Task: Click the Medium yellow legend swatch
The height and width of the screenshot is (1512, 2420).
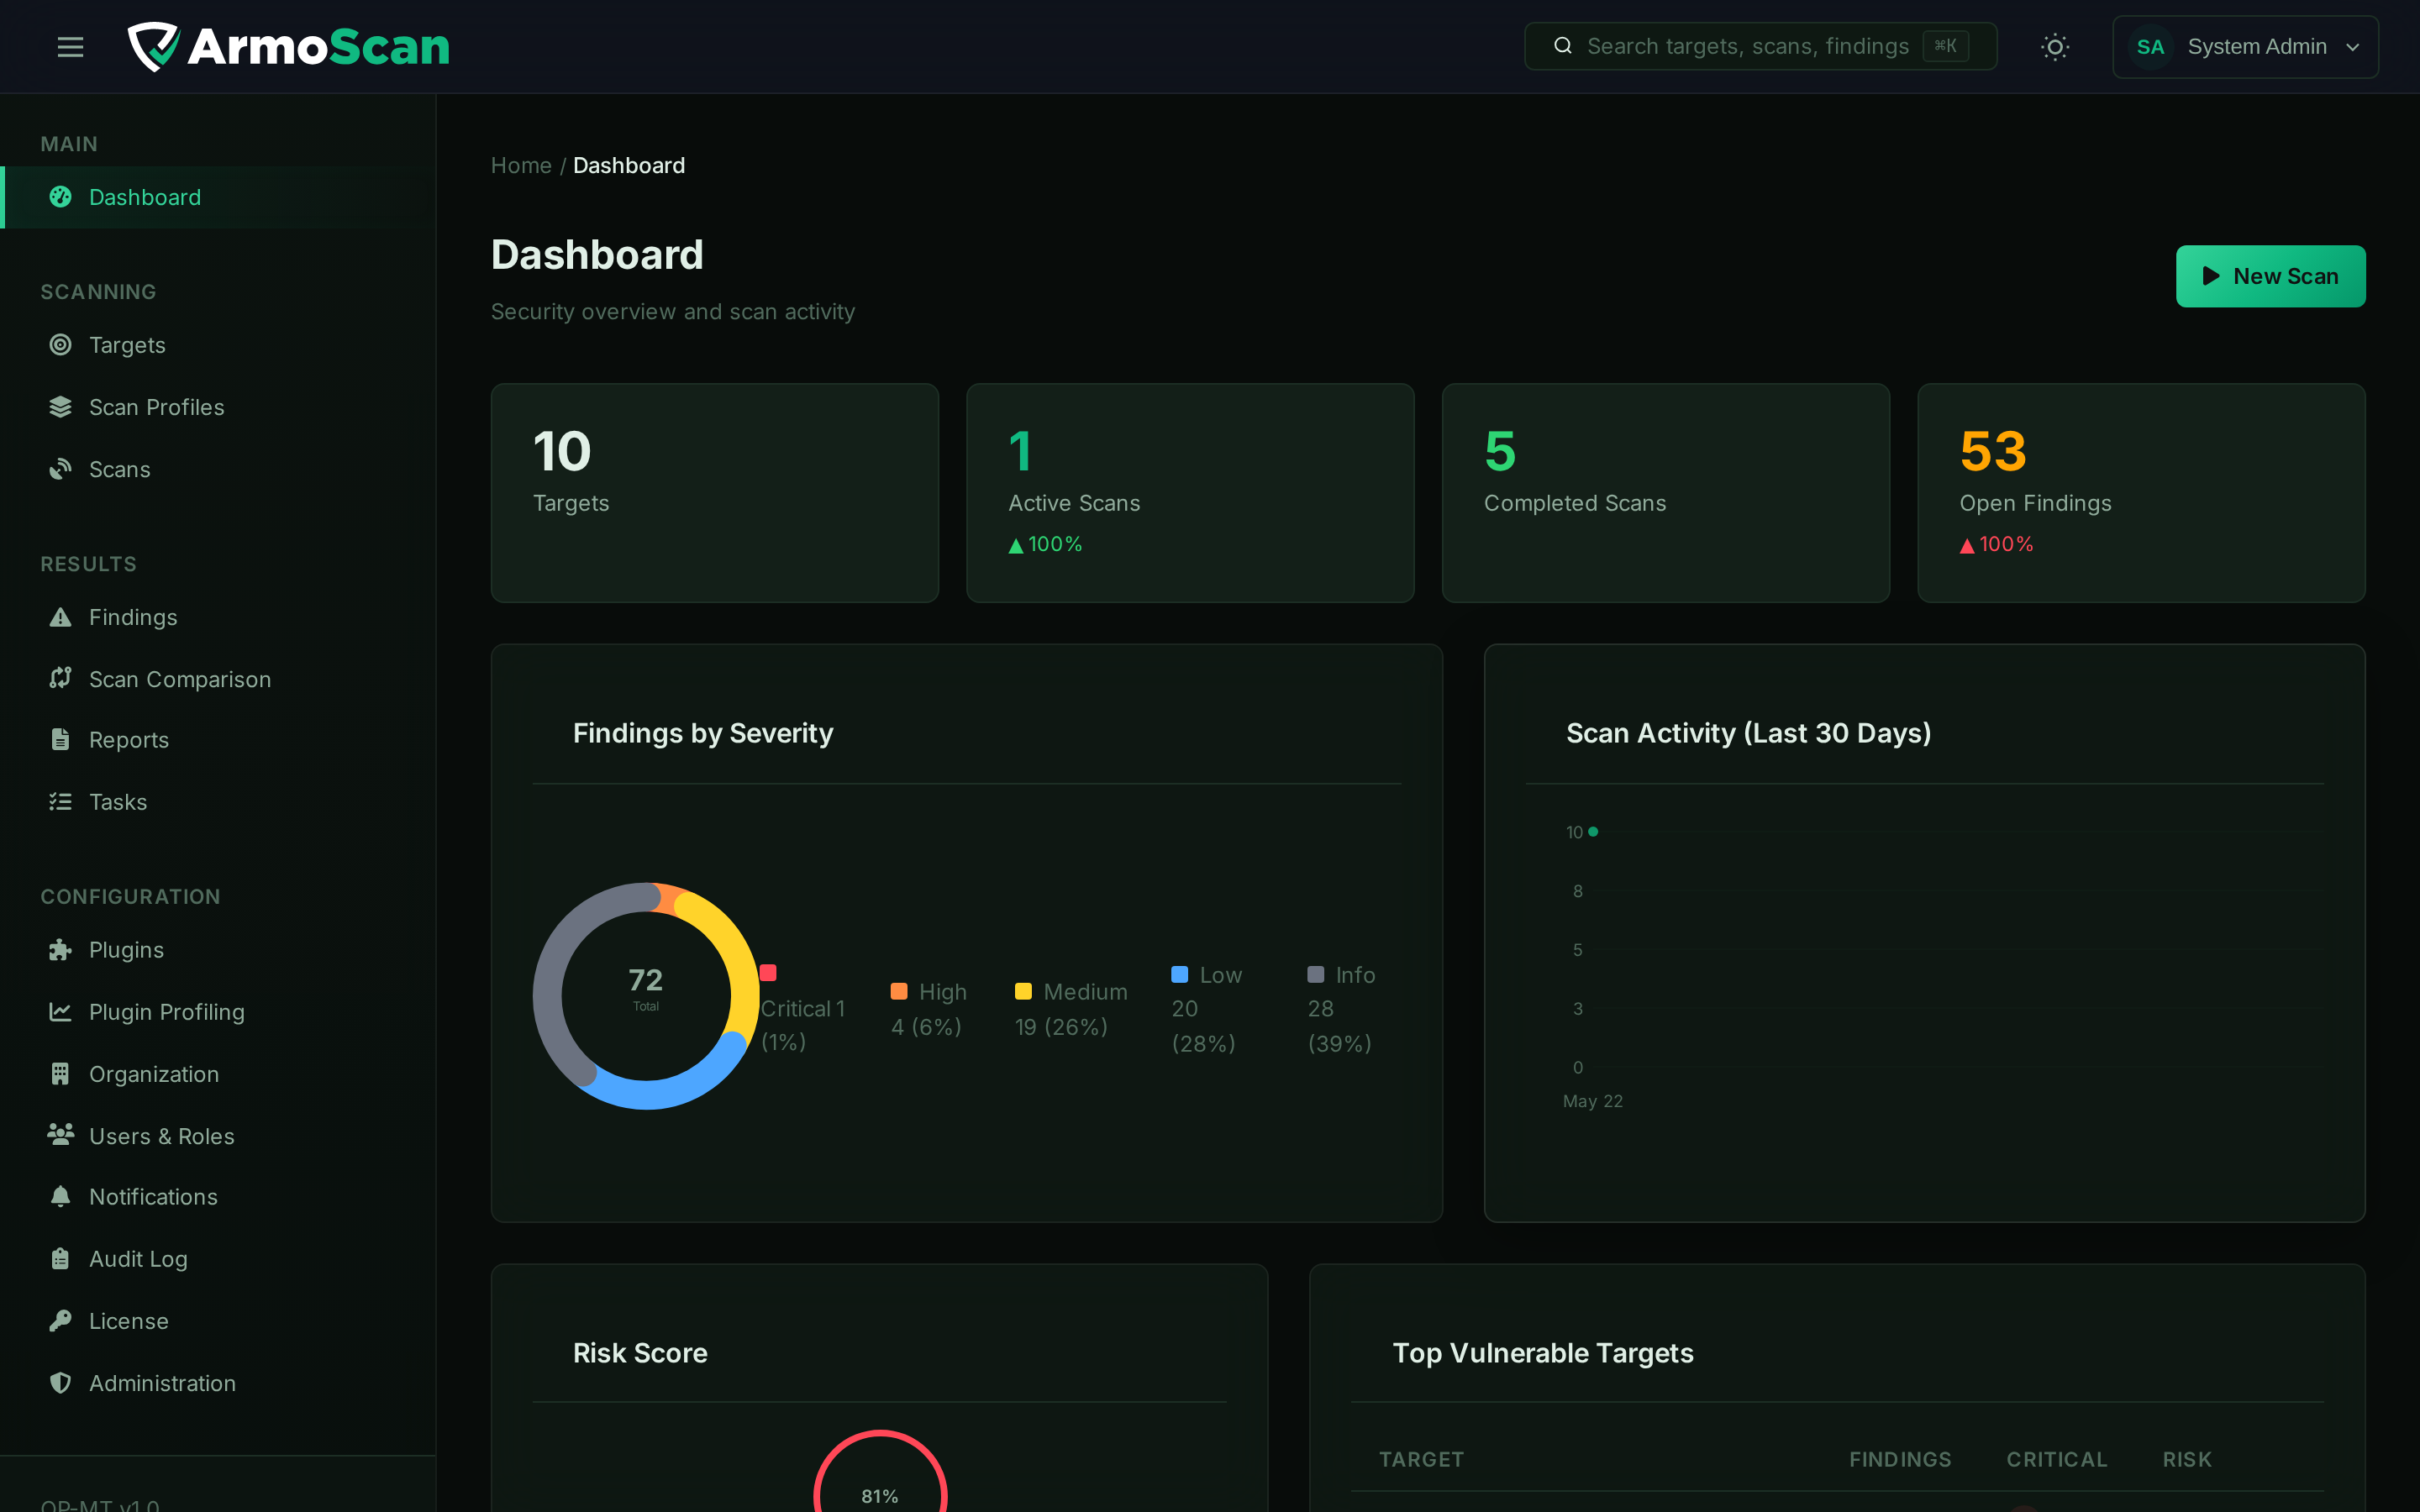Action: [1023, 991]
